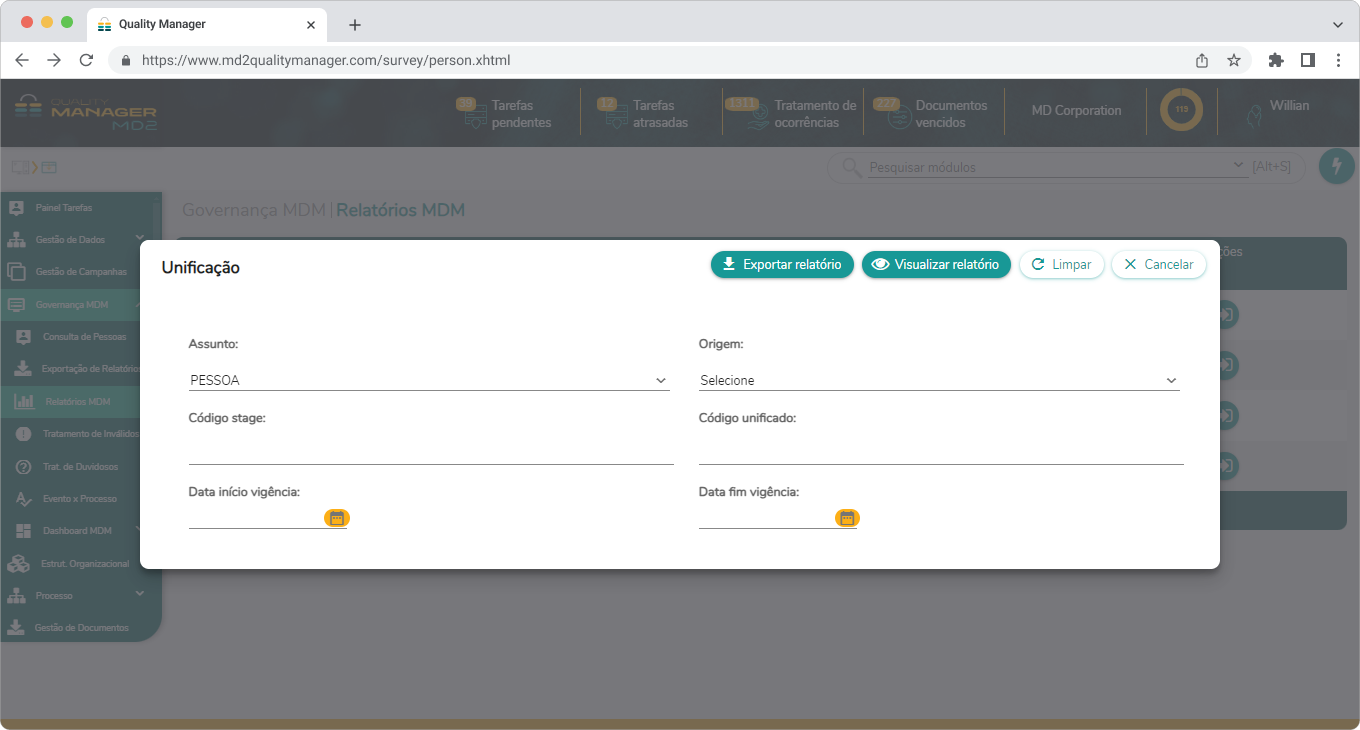The image size is (1360, 730).
Task: Open Documentos vencidos header icon
Action: 896,113
